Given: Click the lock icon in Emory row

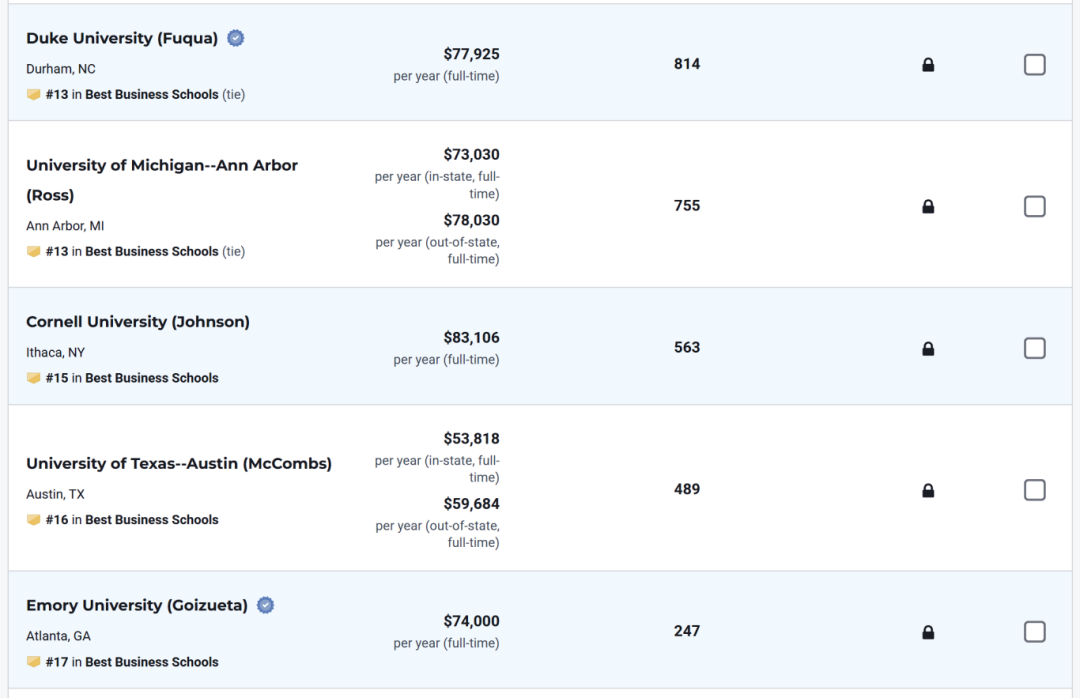Looking at the screenshot, I should pos(928,633).
